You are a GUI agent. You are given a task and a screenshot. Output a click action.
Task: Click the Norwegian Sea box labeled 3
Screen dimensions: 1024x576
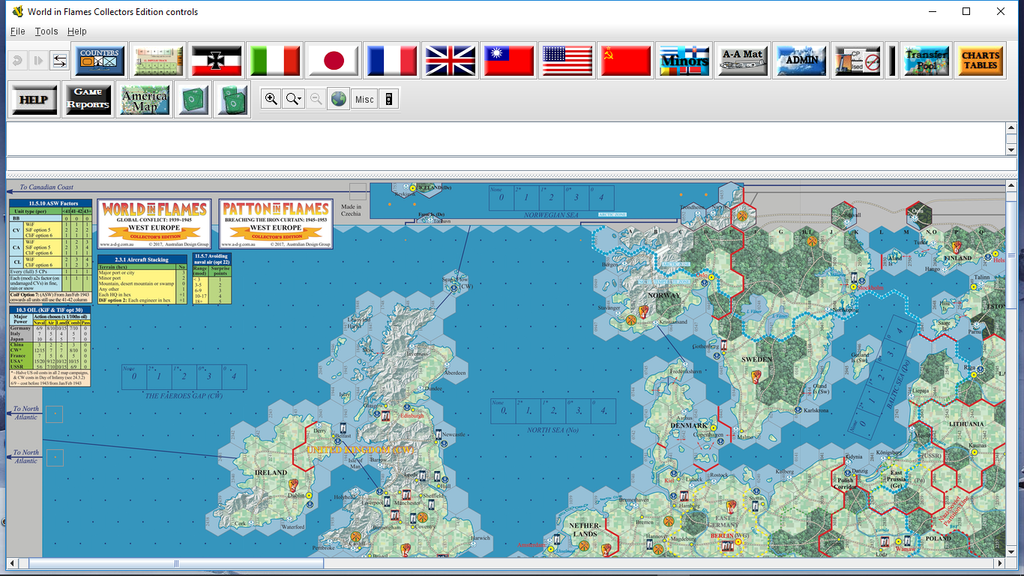pyautogui.click(x=576, y=197)
